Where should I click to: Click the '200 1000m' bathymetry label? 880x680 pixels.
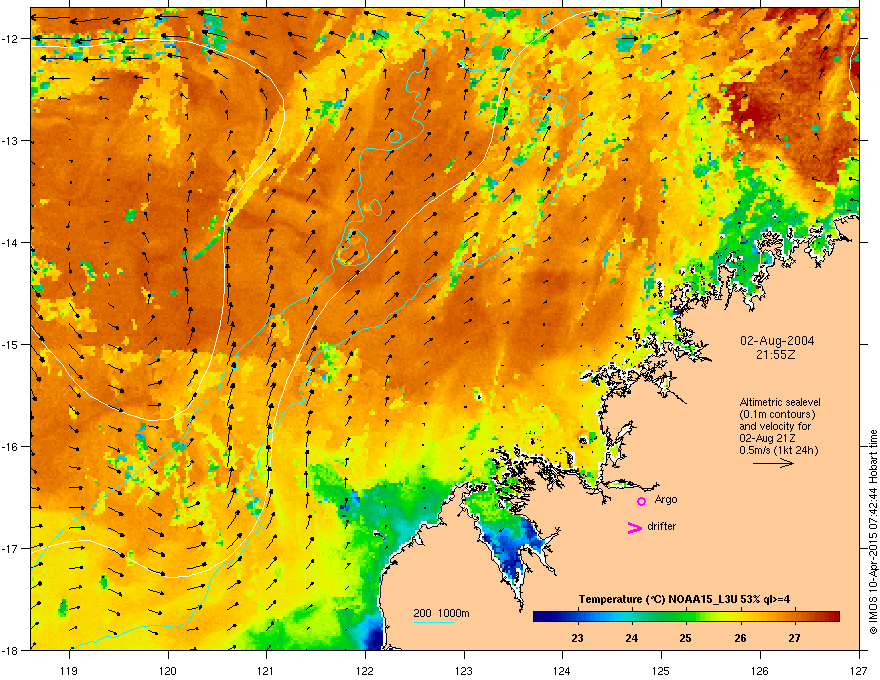[x=441, y=613]
